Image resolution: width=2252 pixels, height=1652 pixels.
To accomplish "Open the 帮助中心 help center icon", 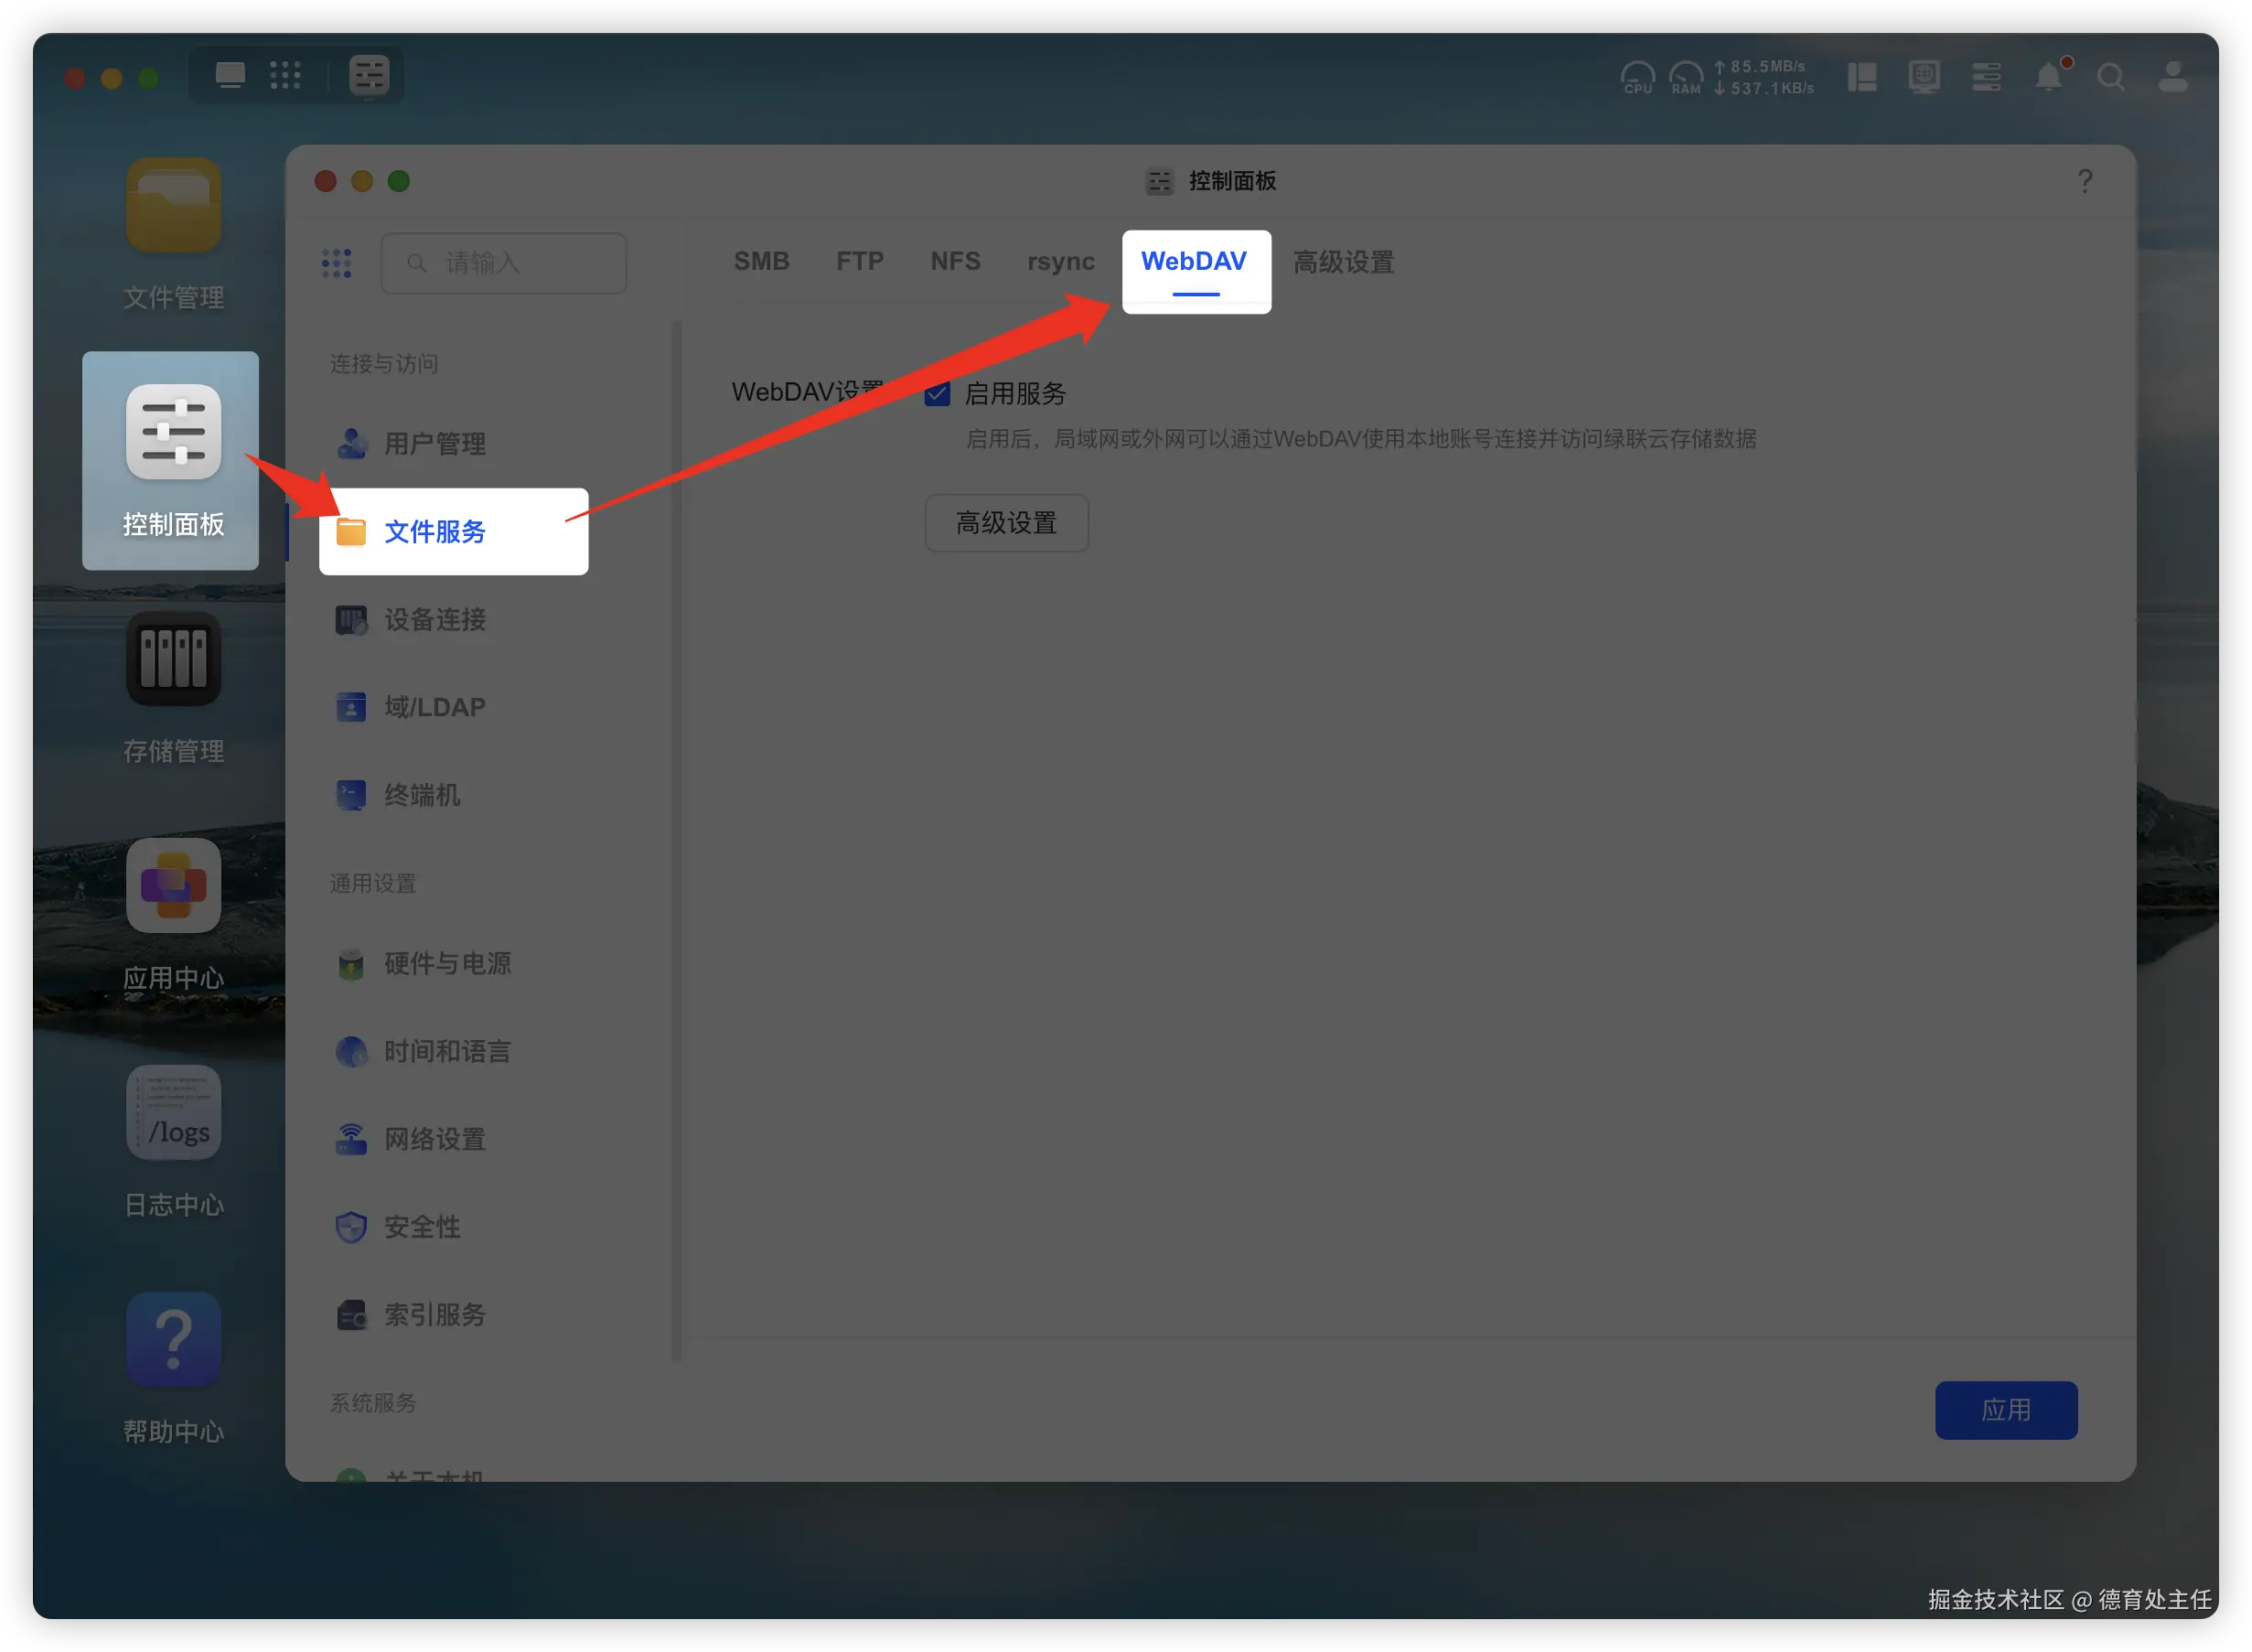I will click(173, 1340).
